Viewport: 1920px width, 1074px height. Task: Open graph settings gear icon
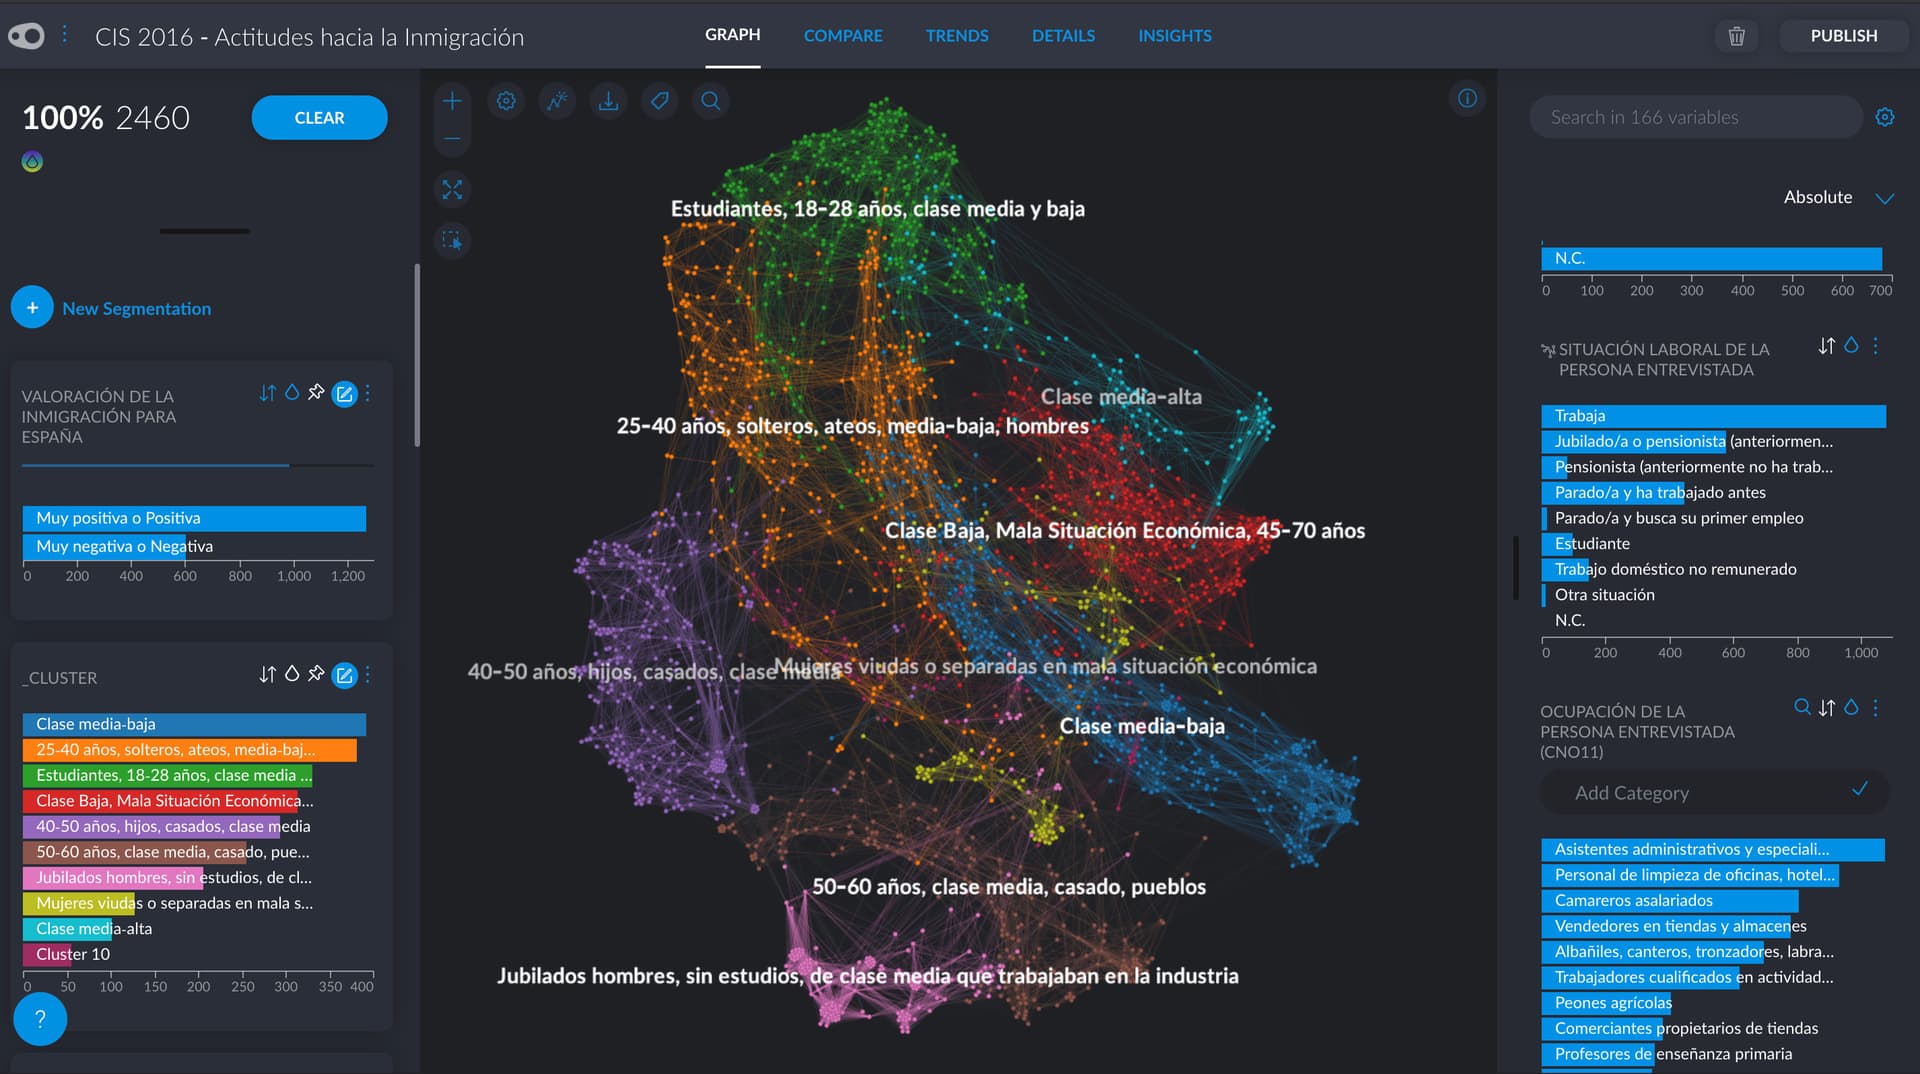tap(506, 101)
